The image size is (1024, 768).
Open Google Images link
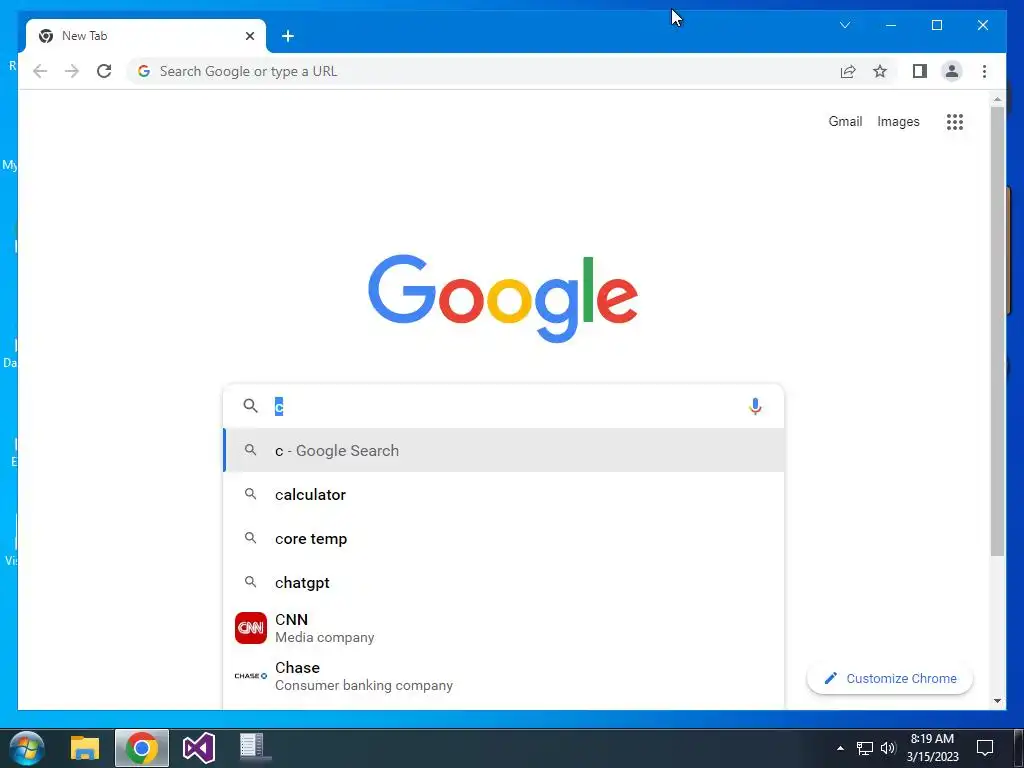[x=898, y=121]
